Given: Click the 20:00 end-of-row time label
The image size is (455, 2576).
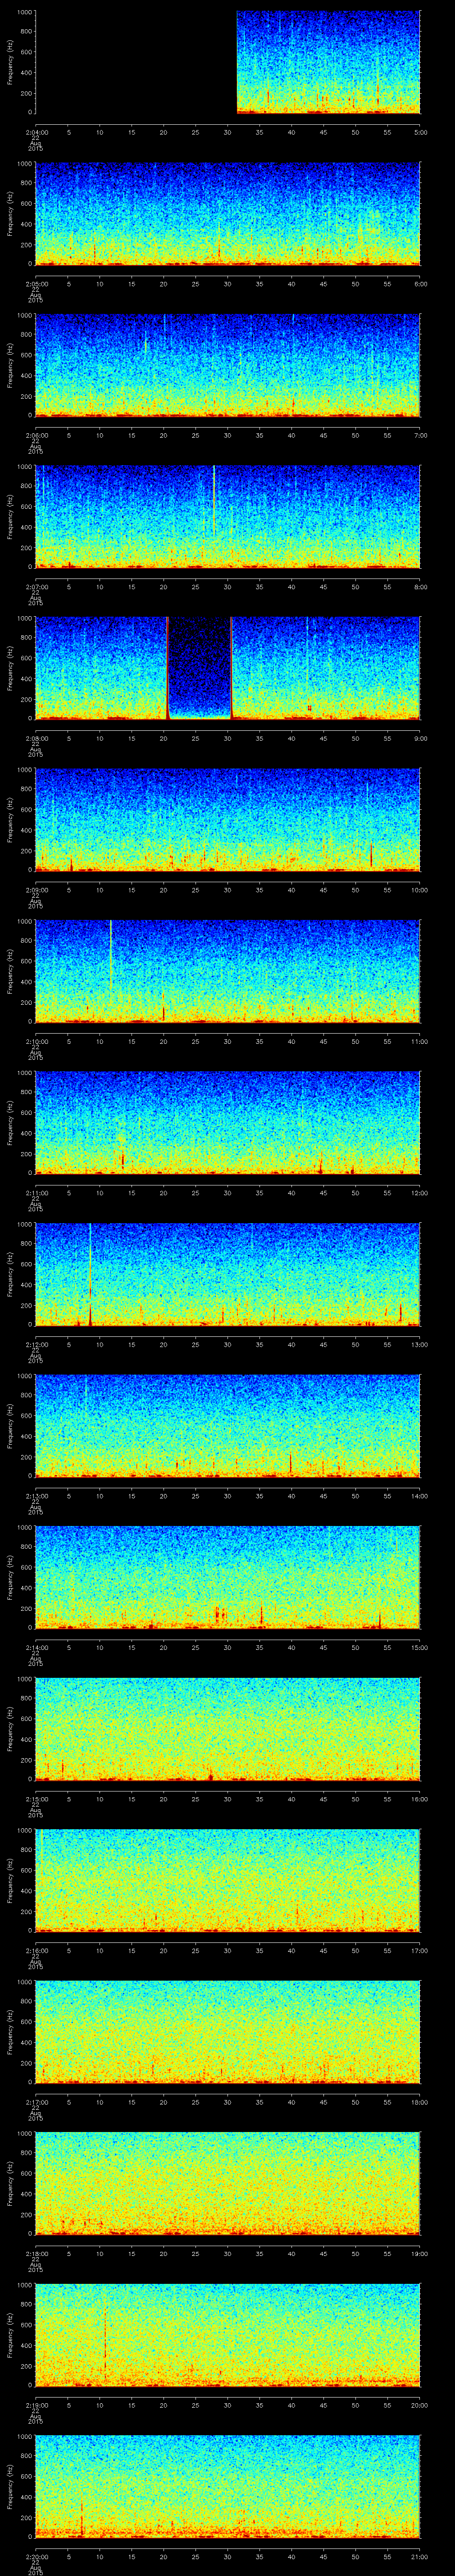Looking at the screenshot, I should click(x=420, y=2404).
